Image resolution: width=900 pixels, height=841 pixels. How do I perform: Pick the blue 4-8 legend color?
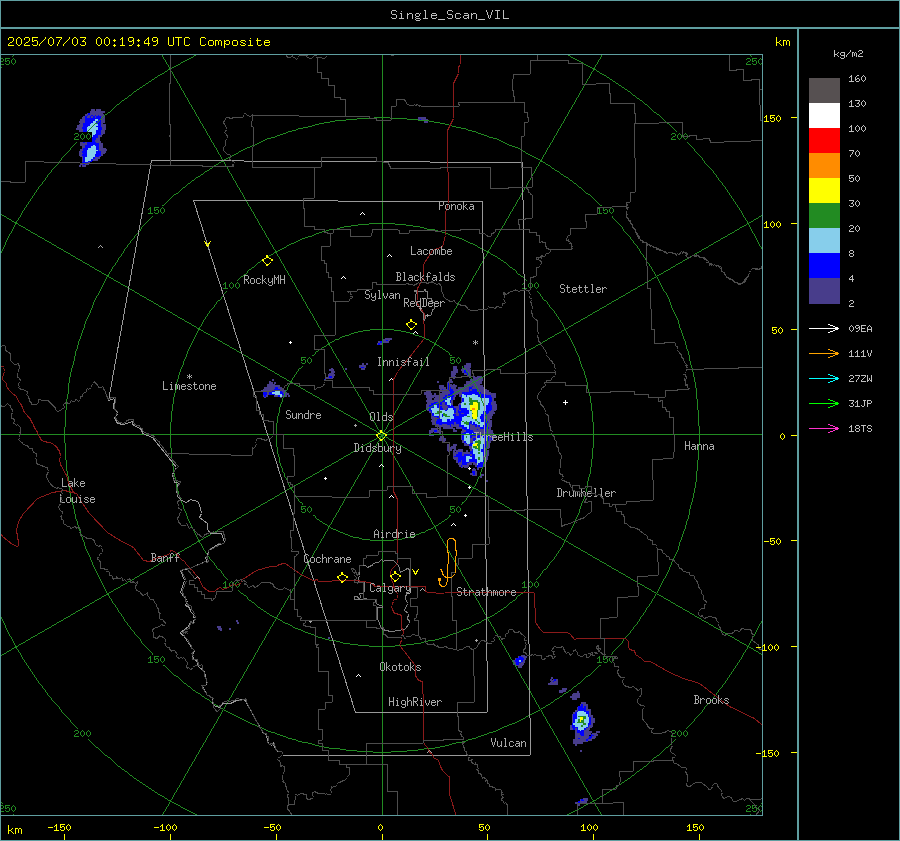824,266
